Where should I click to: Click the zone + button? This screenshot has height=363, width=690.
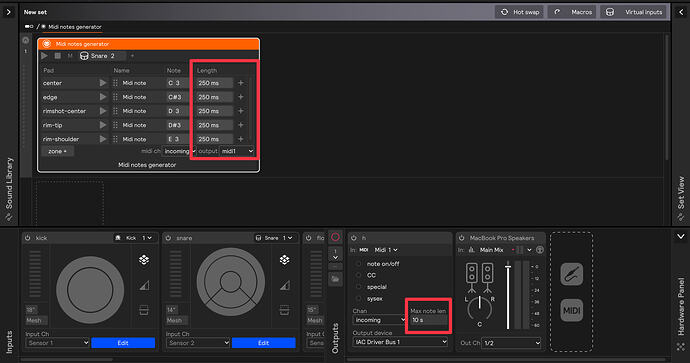point(58,151)
